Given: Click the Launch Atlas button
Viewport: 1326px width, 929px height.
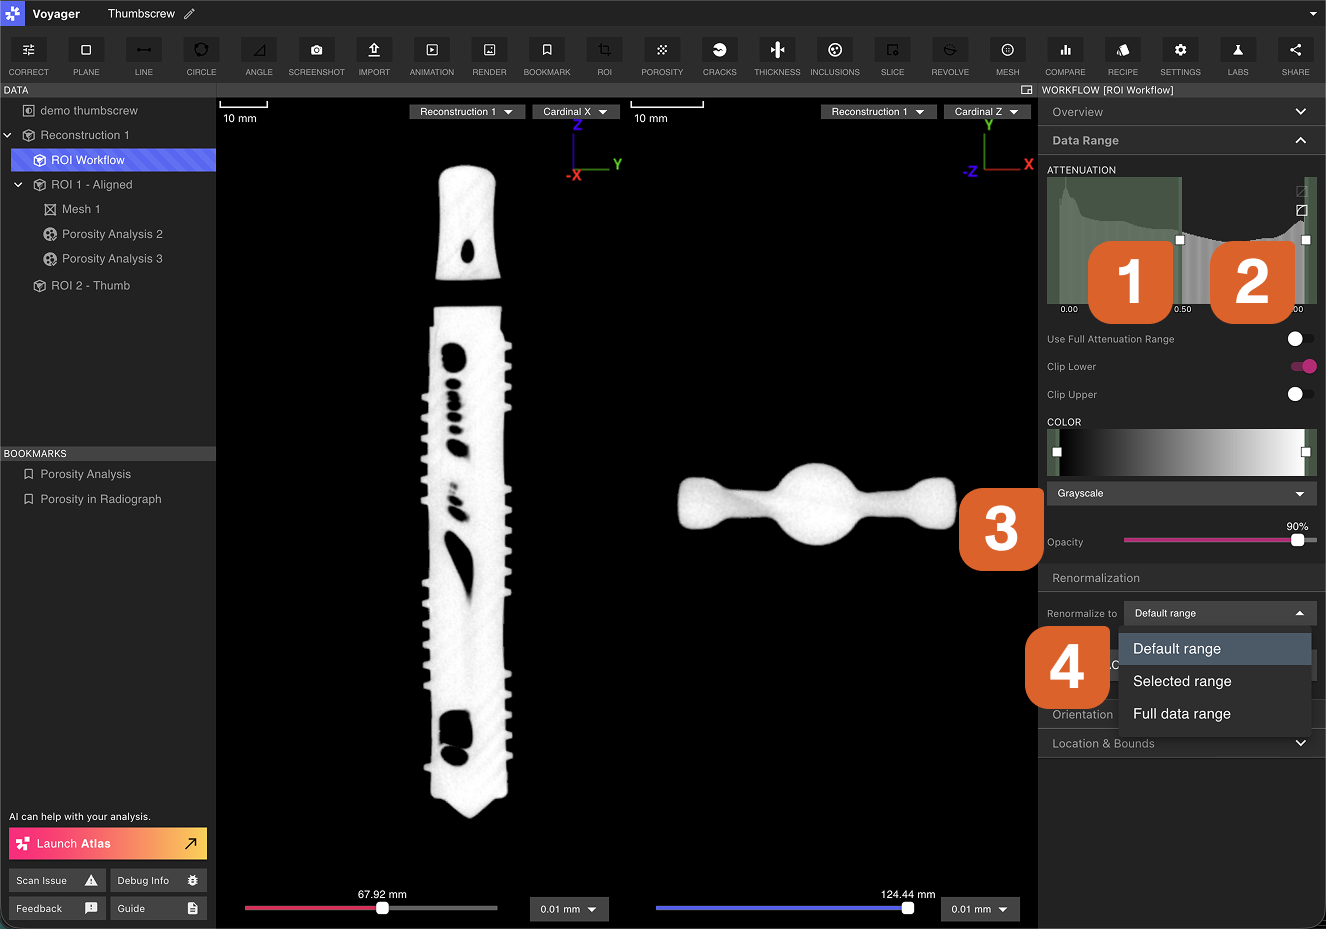Looking at the screenshot, I should tap(108, 844).
